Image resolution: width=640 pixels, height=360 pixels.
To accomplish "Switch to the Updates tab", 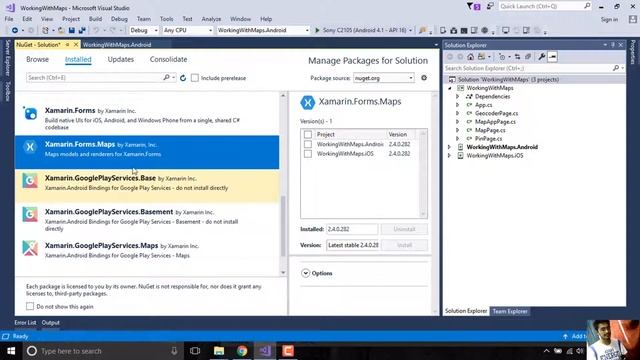I will 120,59.
